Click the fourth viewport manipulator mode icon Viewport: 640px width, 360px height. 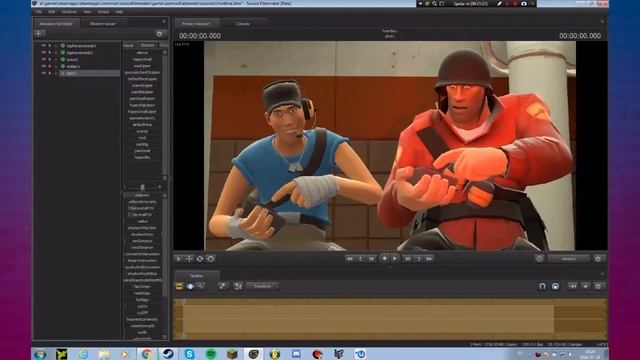pyautogui.click(x=211, y=259)
